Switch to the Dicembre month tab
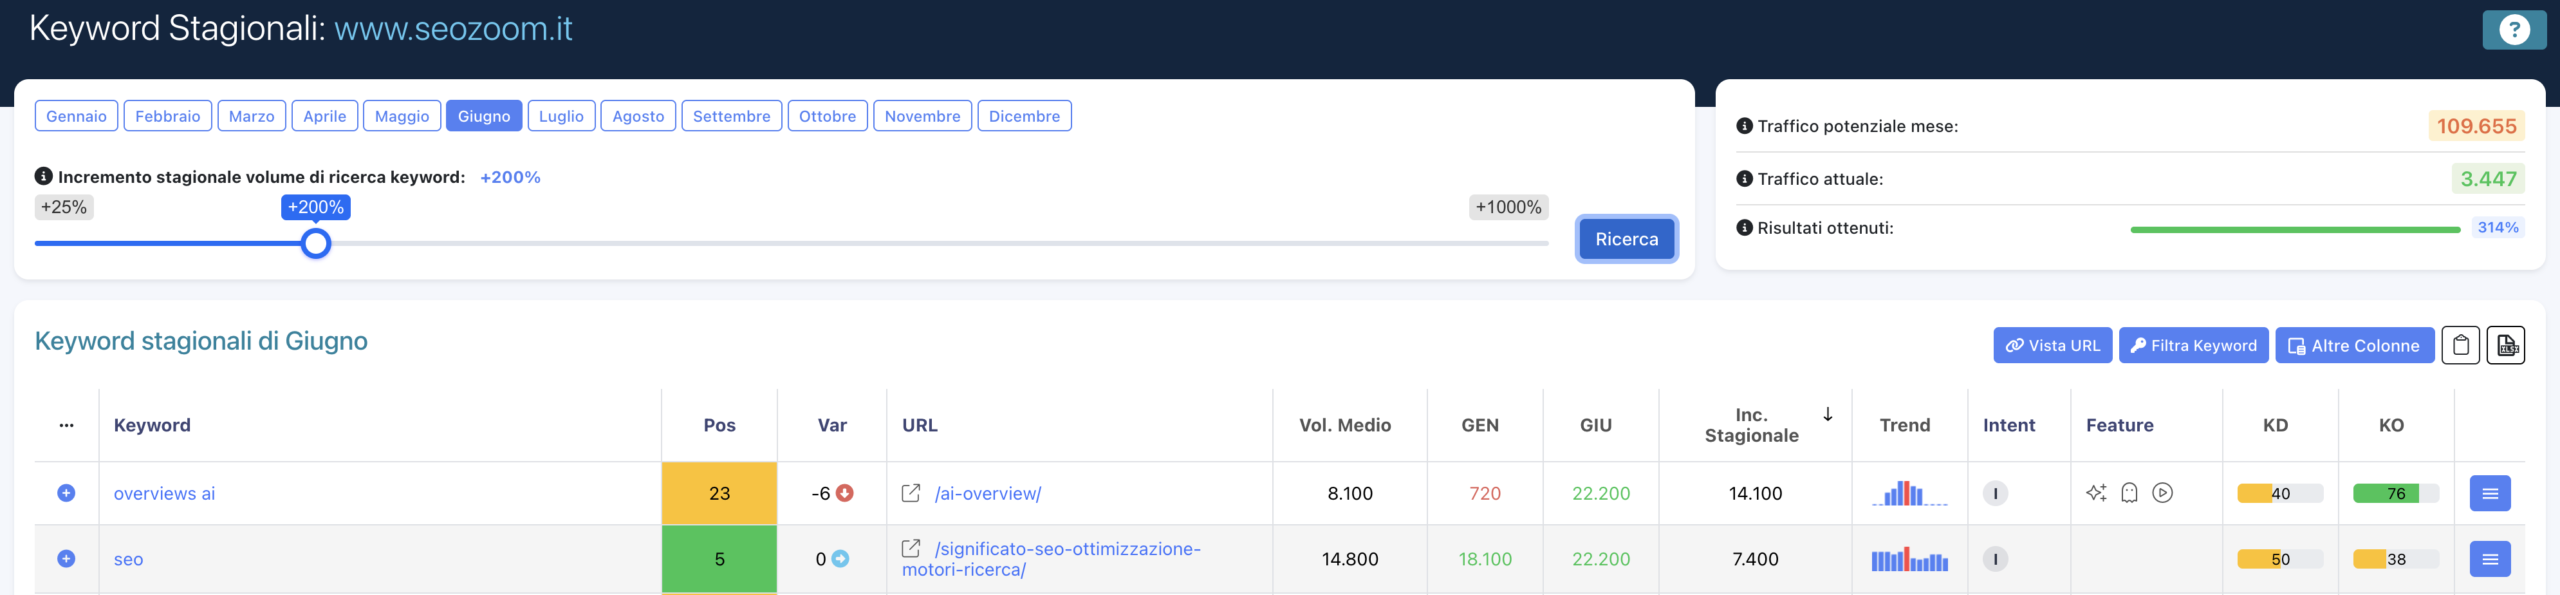2560x595 pixels. 1024,116
